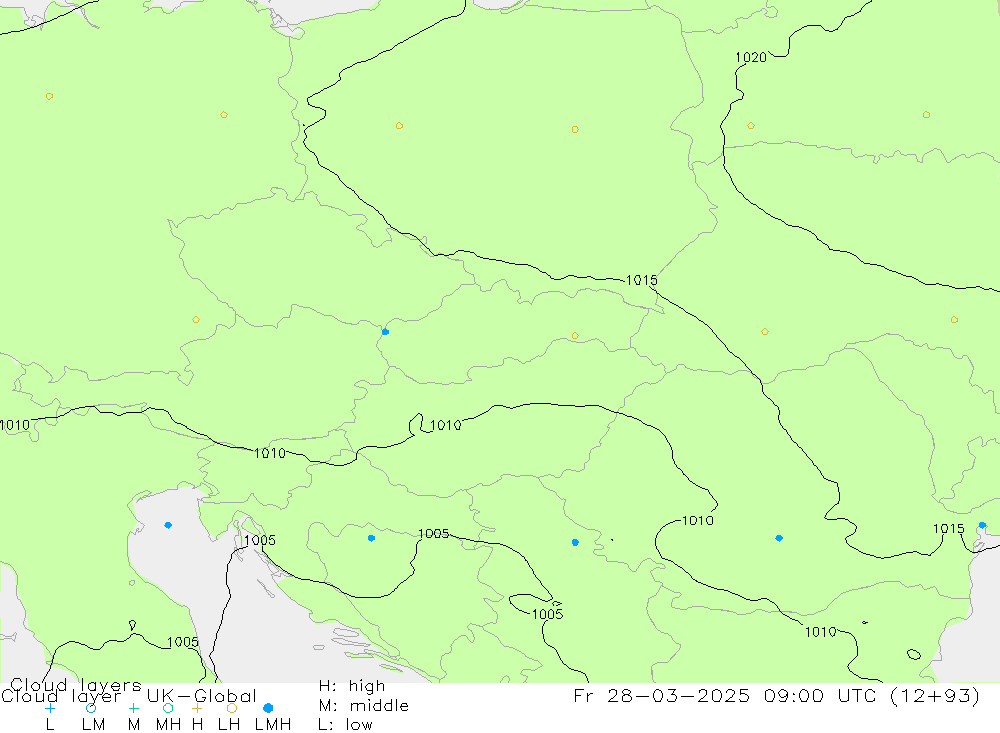Select the blue marker beside the right-edge 1015 label
The image size is (1000, 733).
coord(982,525)
